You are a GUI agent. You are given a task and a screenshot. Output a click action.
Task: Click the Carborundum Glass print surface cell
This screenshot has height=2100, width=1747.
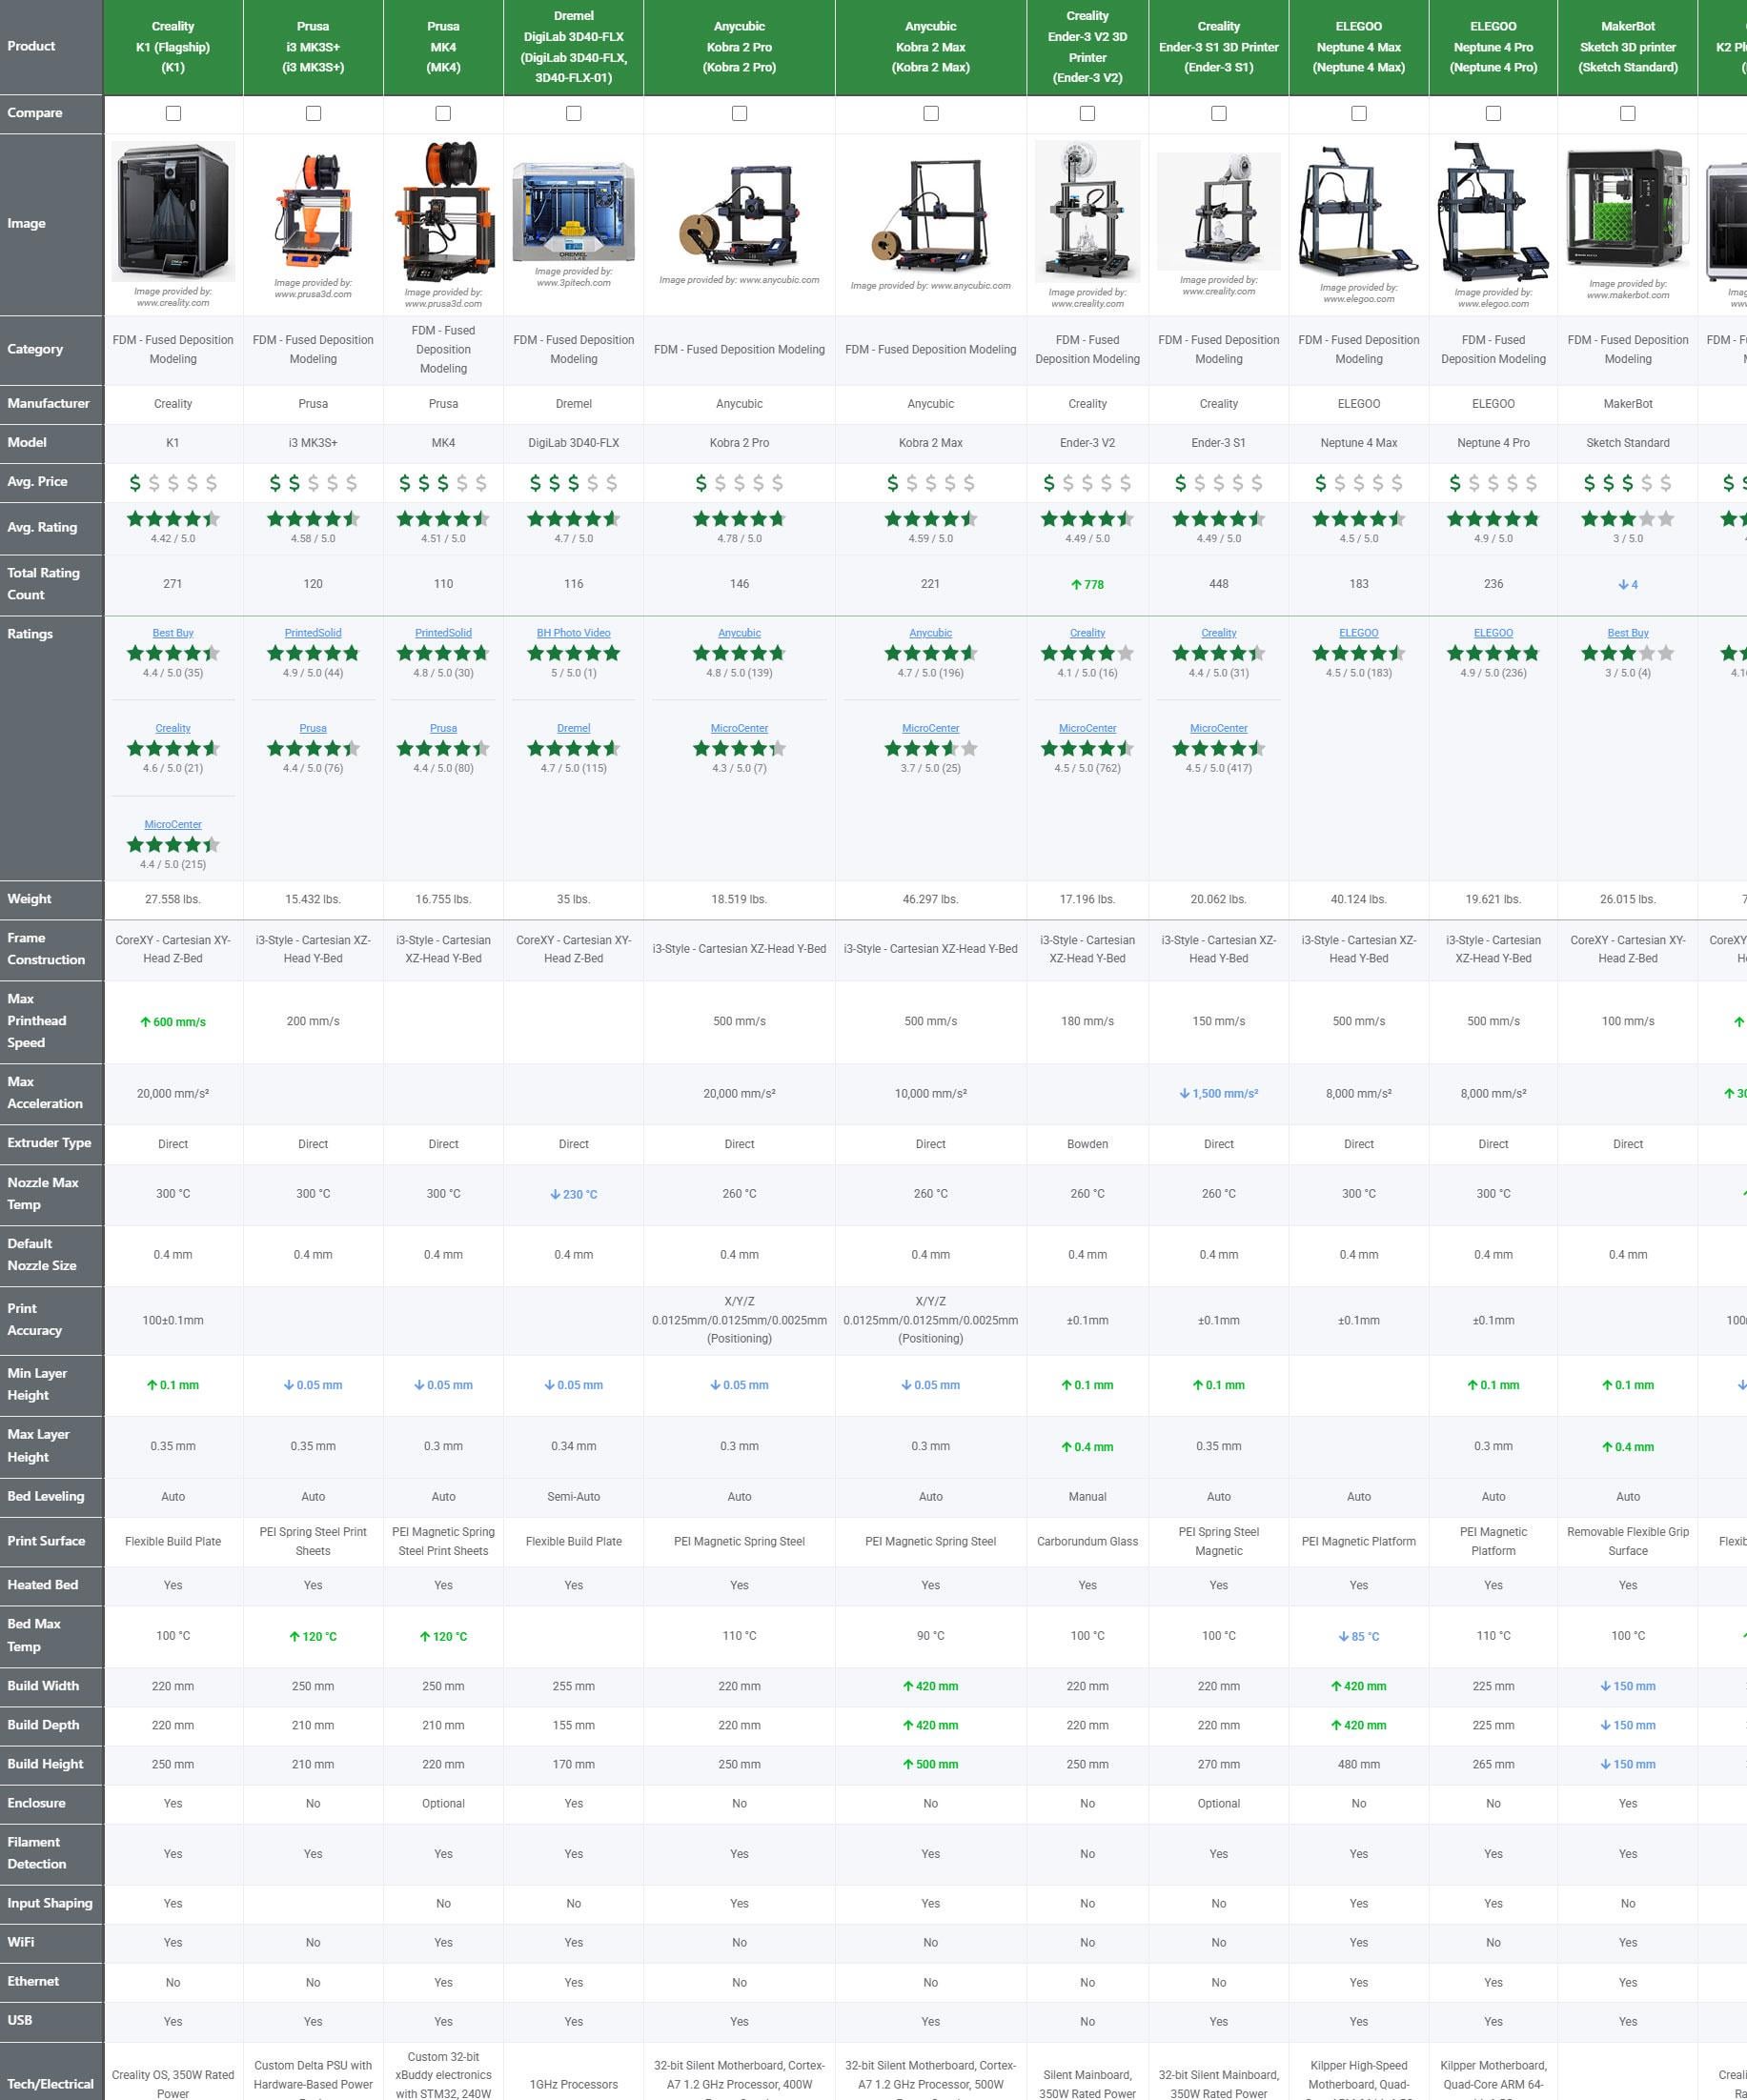(1087, 1541)
